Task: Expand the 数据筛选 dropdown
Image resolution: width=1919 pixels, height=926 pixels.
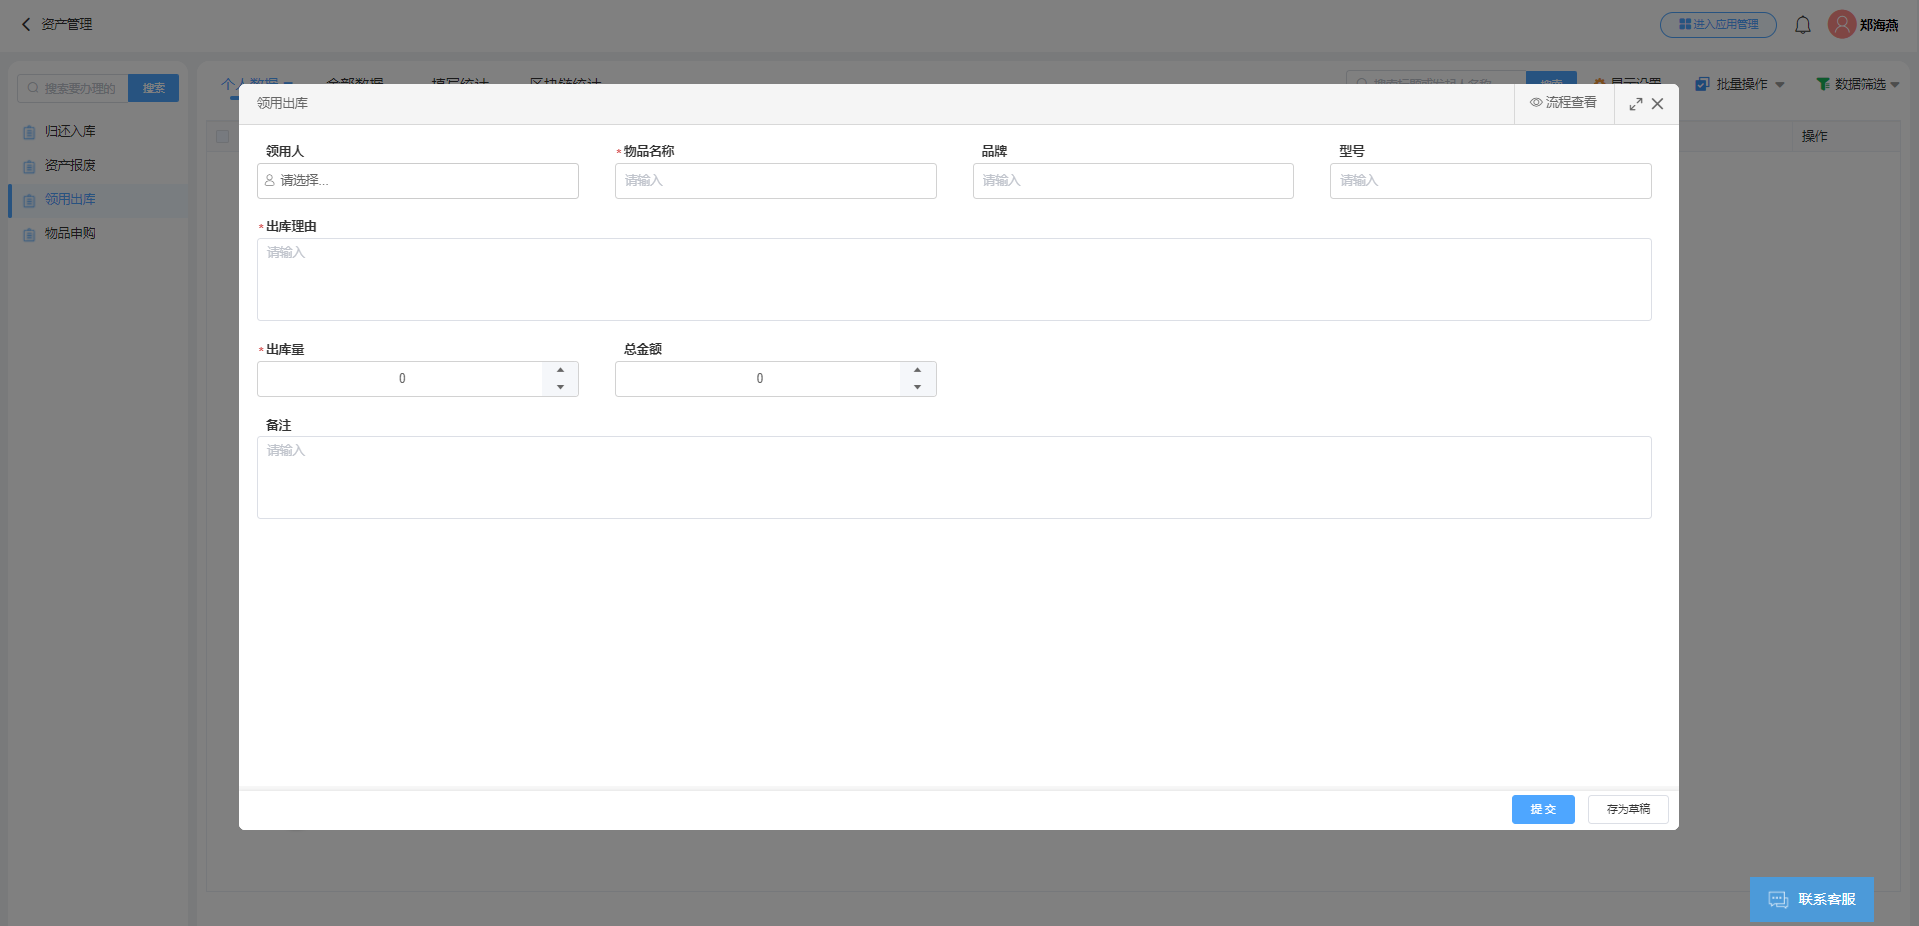Action: tap(1858, 85)
